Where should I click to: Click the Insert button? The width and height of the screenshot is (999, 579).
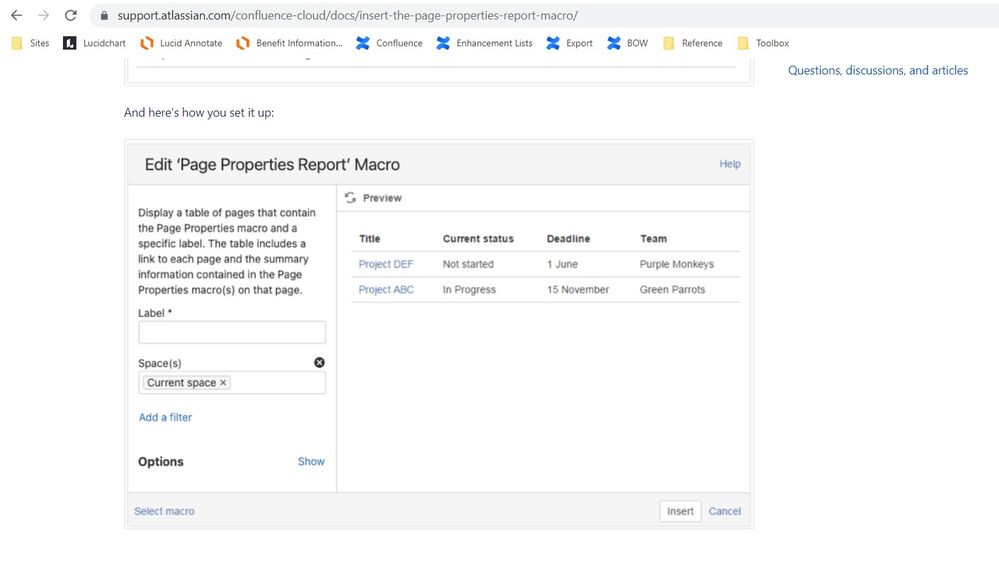(x=680, y=511)
